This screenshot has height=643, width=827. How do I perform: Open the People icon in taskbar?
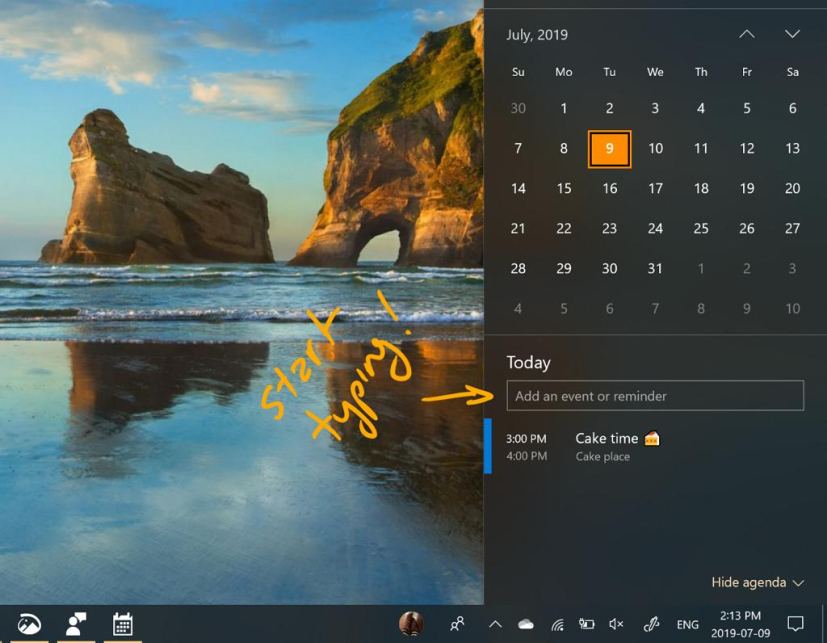click(457, 624)
